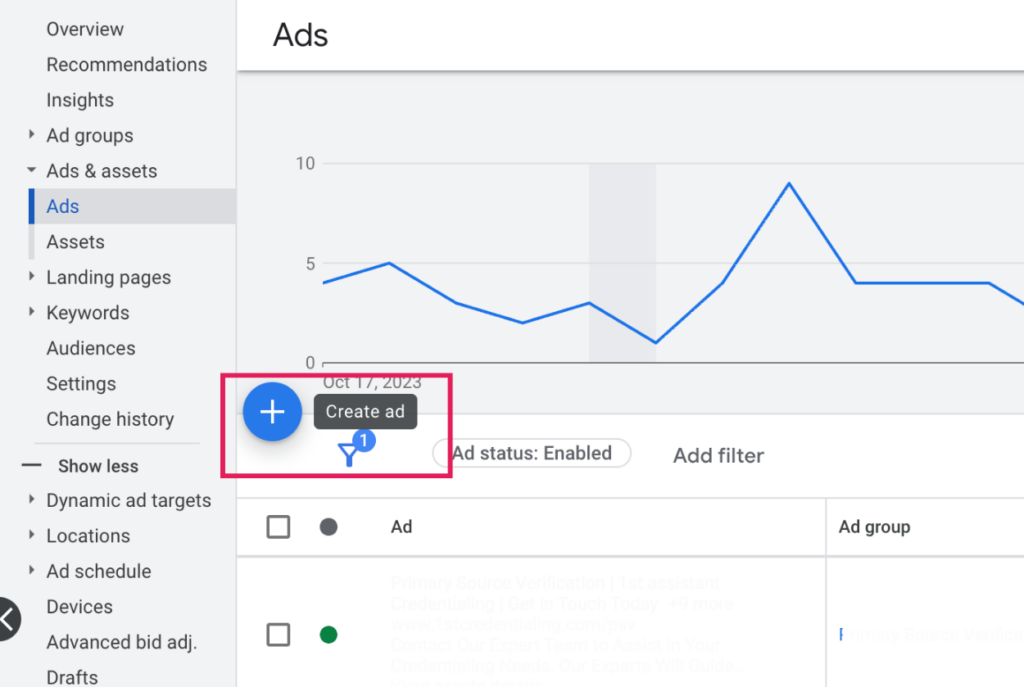Open the Change history page
The height and width of the screenshot is (687, 1024).
pos(110,419)
